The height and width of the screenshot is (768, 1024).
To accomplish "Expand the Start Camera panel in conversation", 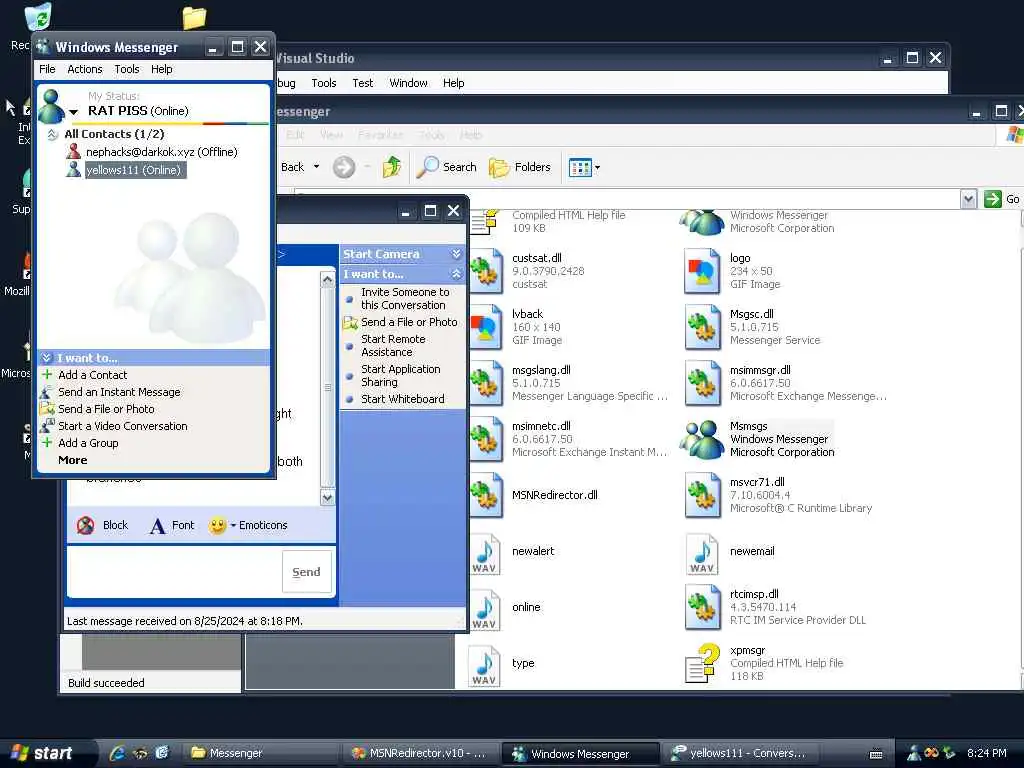I will pyautogui.click(x=456, y=254).
